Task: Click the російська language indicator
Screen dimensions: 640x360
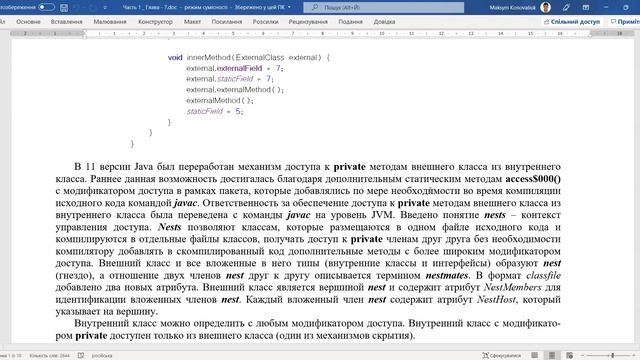Action: tap(102, 356)
